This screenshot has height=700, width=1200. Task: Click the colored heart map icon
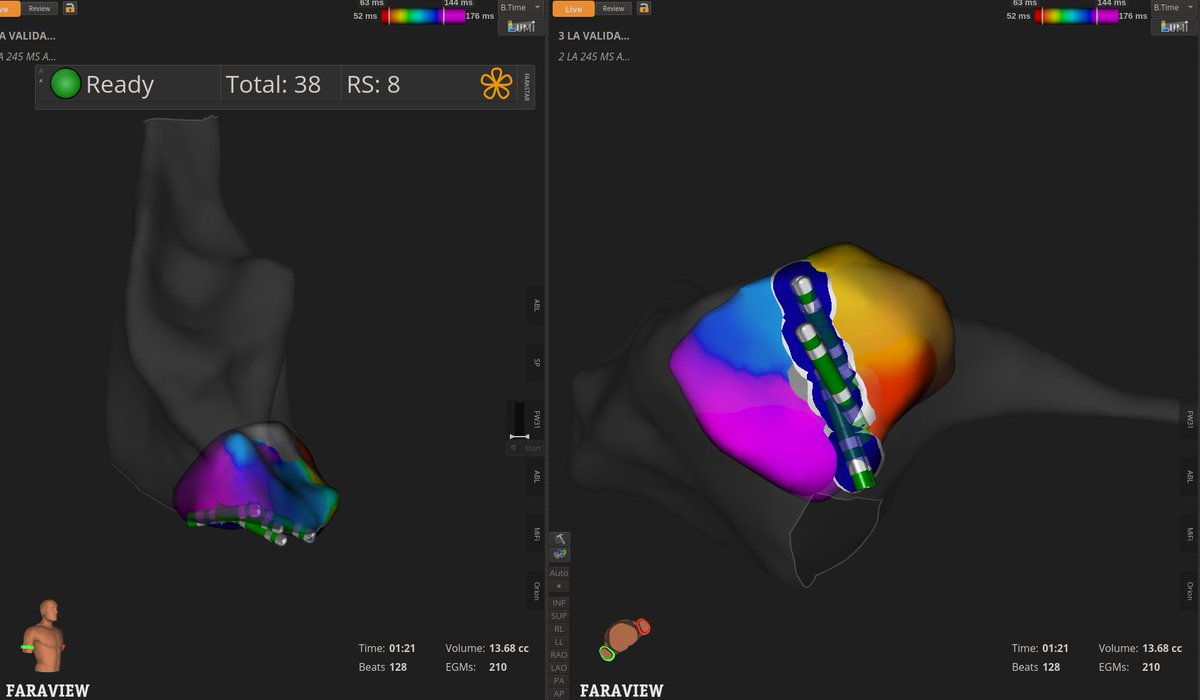pyautogui.click(x=560, y=553)
